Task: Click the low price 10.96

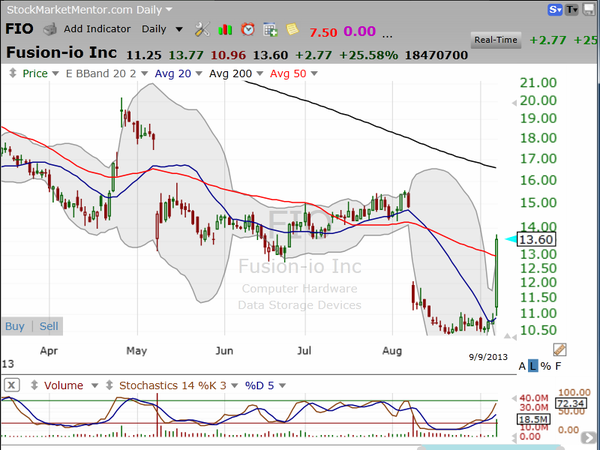Action: pyautogui.click(x=228, y=55)
